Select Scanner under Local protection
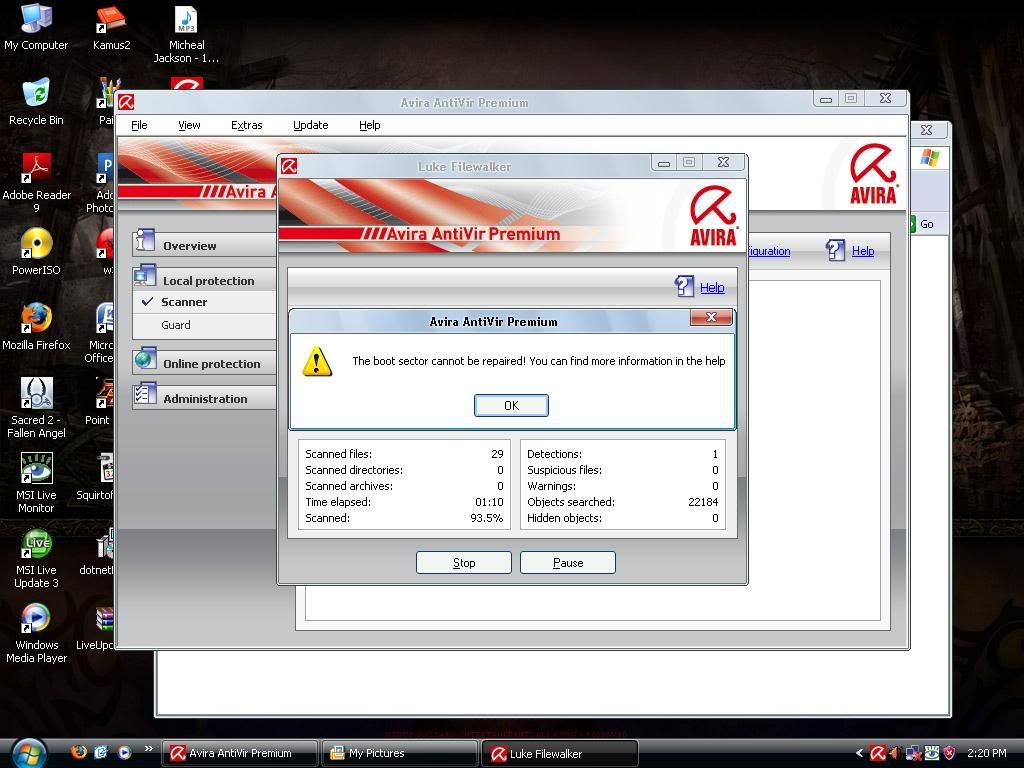 tap(184, 302)
